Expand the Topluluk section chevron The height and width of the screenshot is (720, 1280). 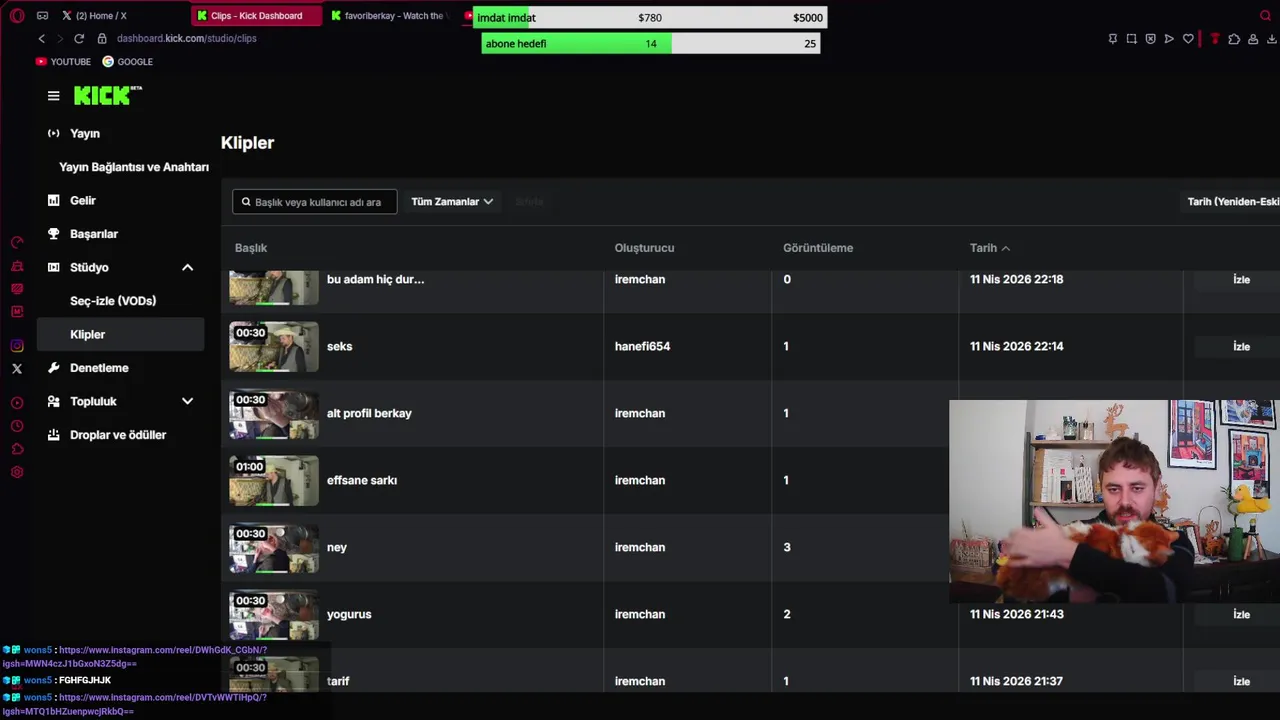coord(187,402)
